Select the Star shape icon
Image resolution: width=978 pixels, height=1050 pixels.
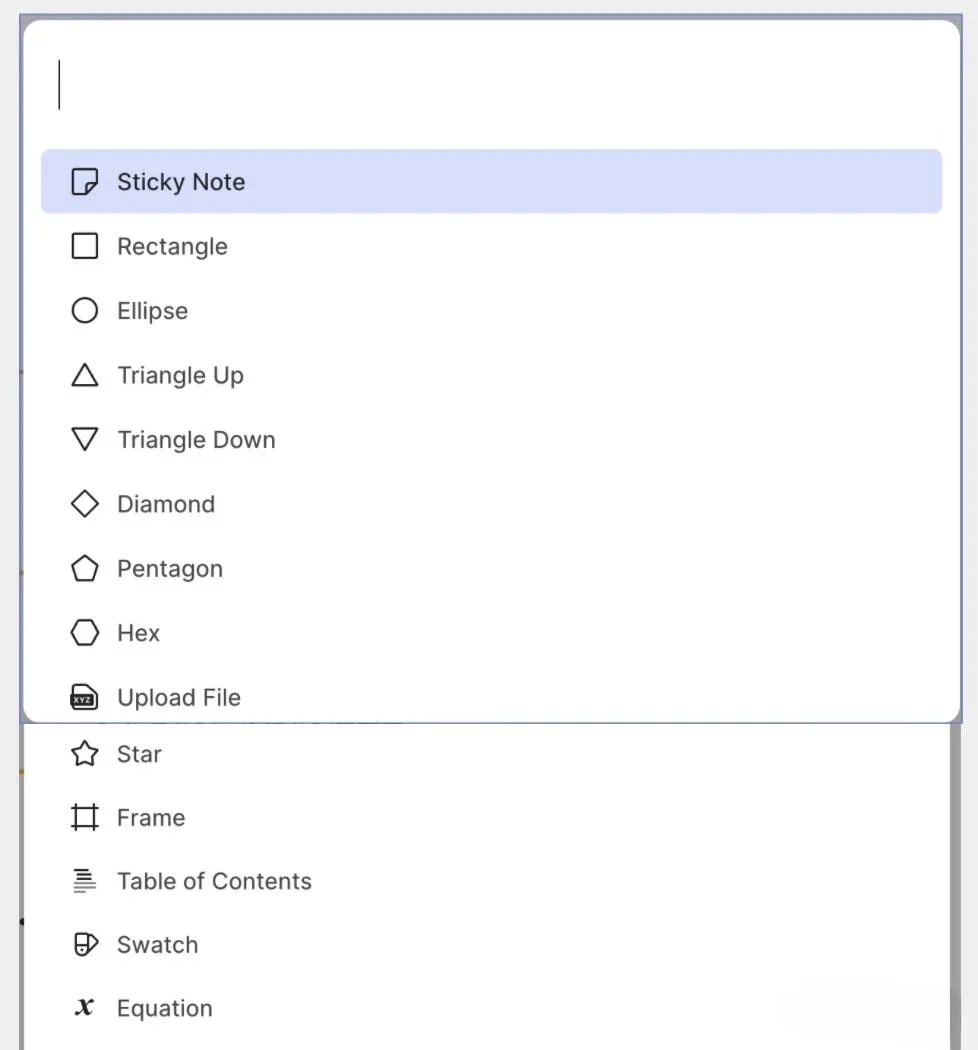click(x=85, y=754)
